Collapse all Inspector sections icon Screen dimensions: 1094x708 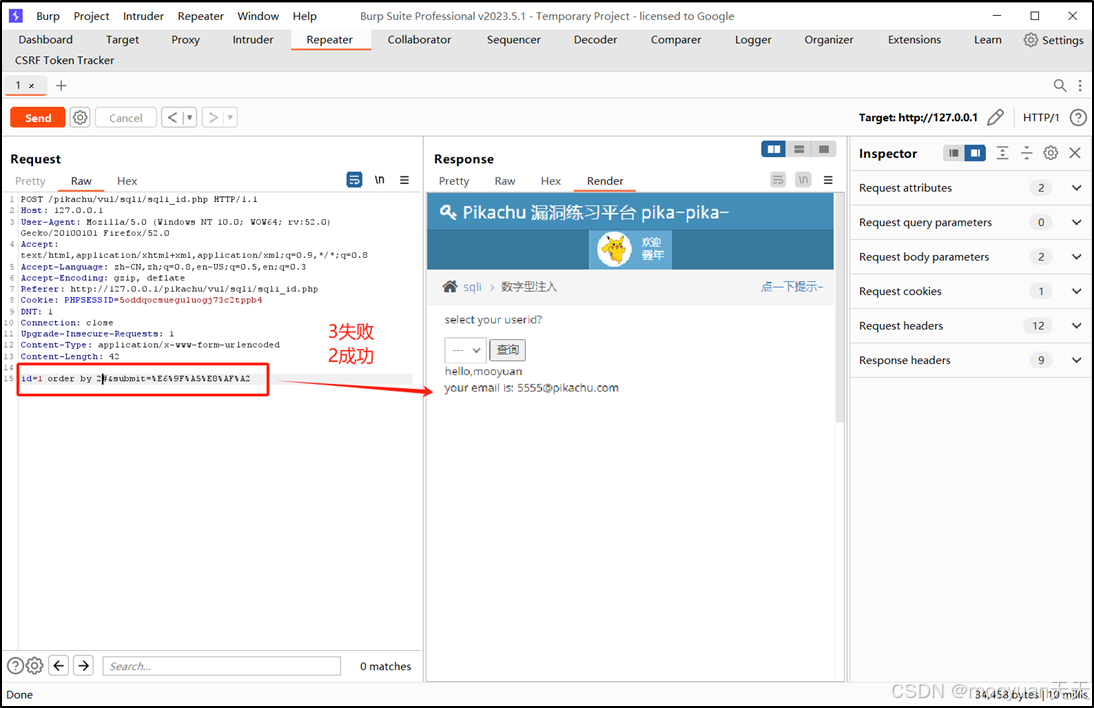pos(1026,153)
